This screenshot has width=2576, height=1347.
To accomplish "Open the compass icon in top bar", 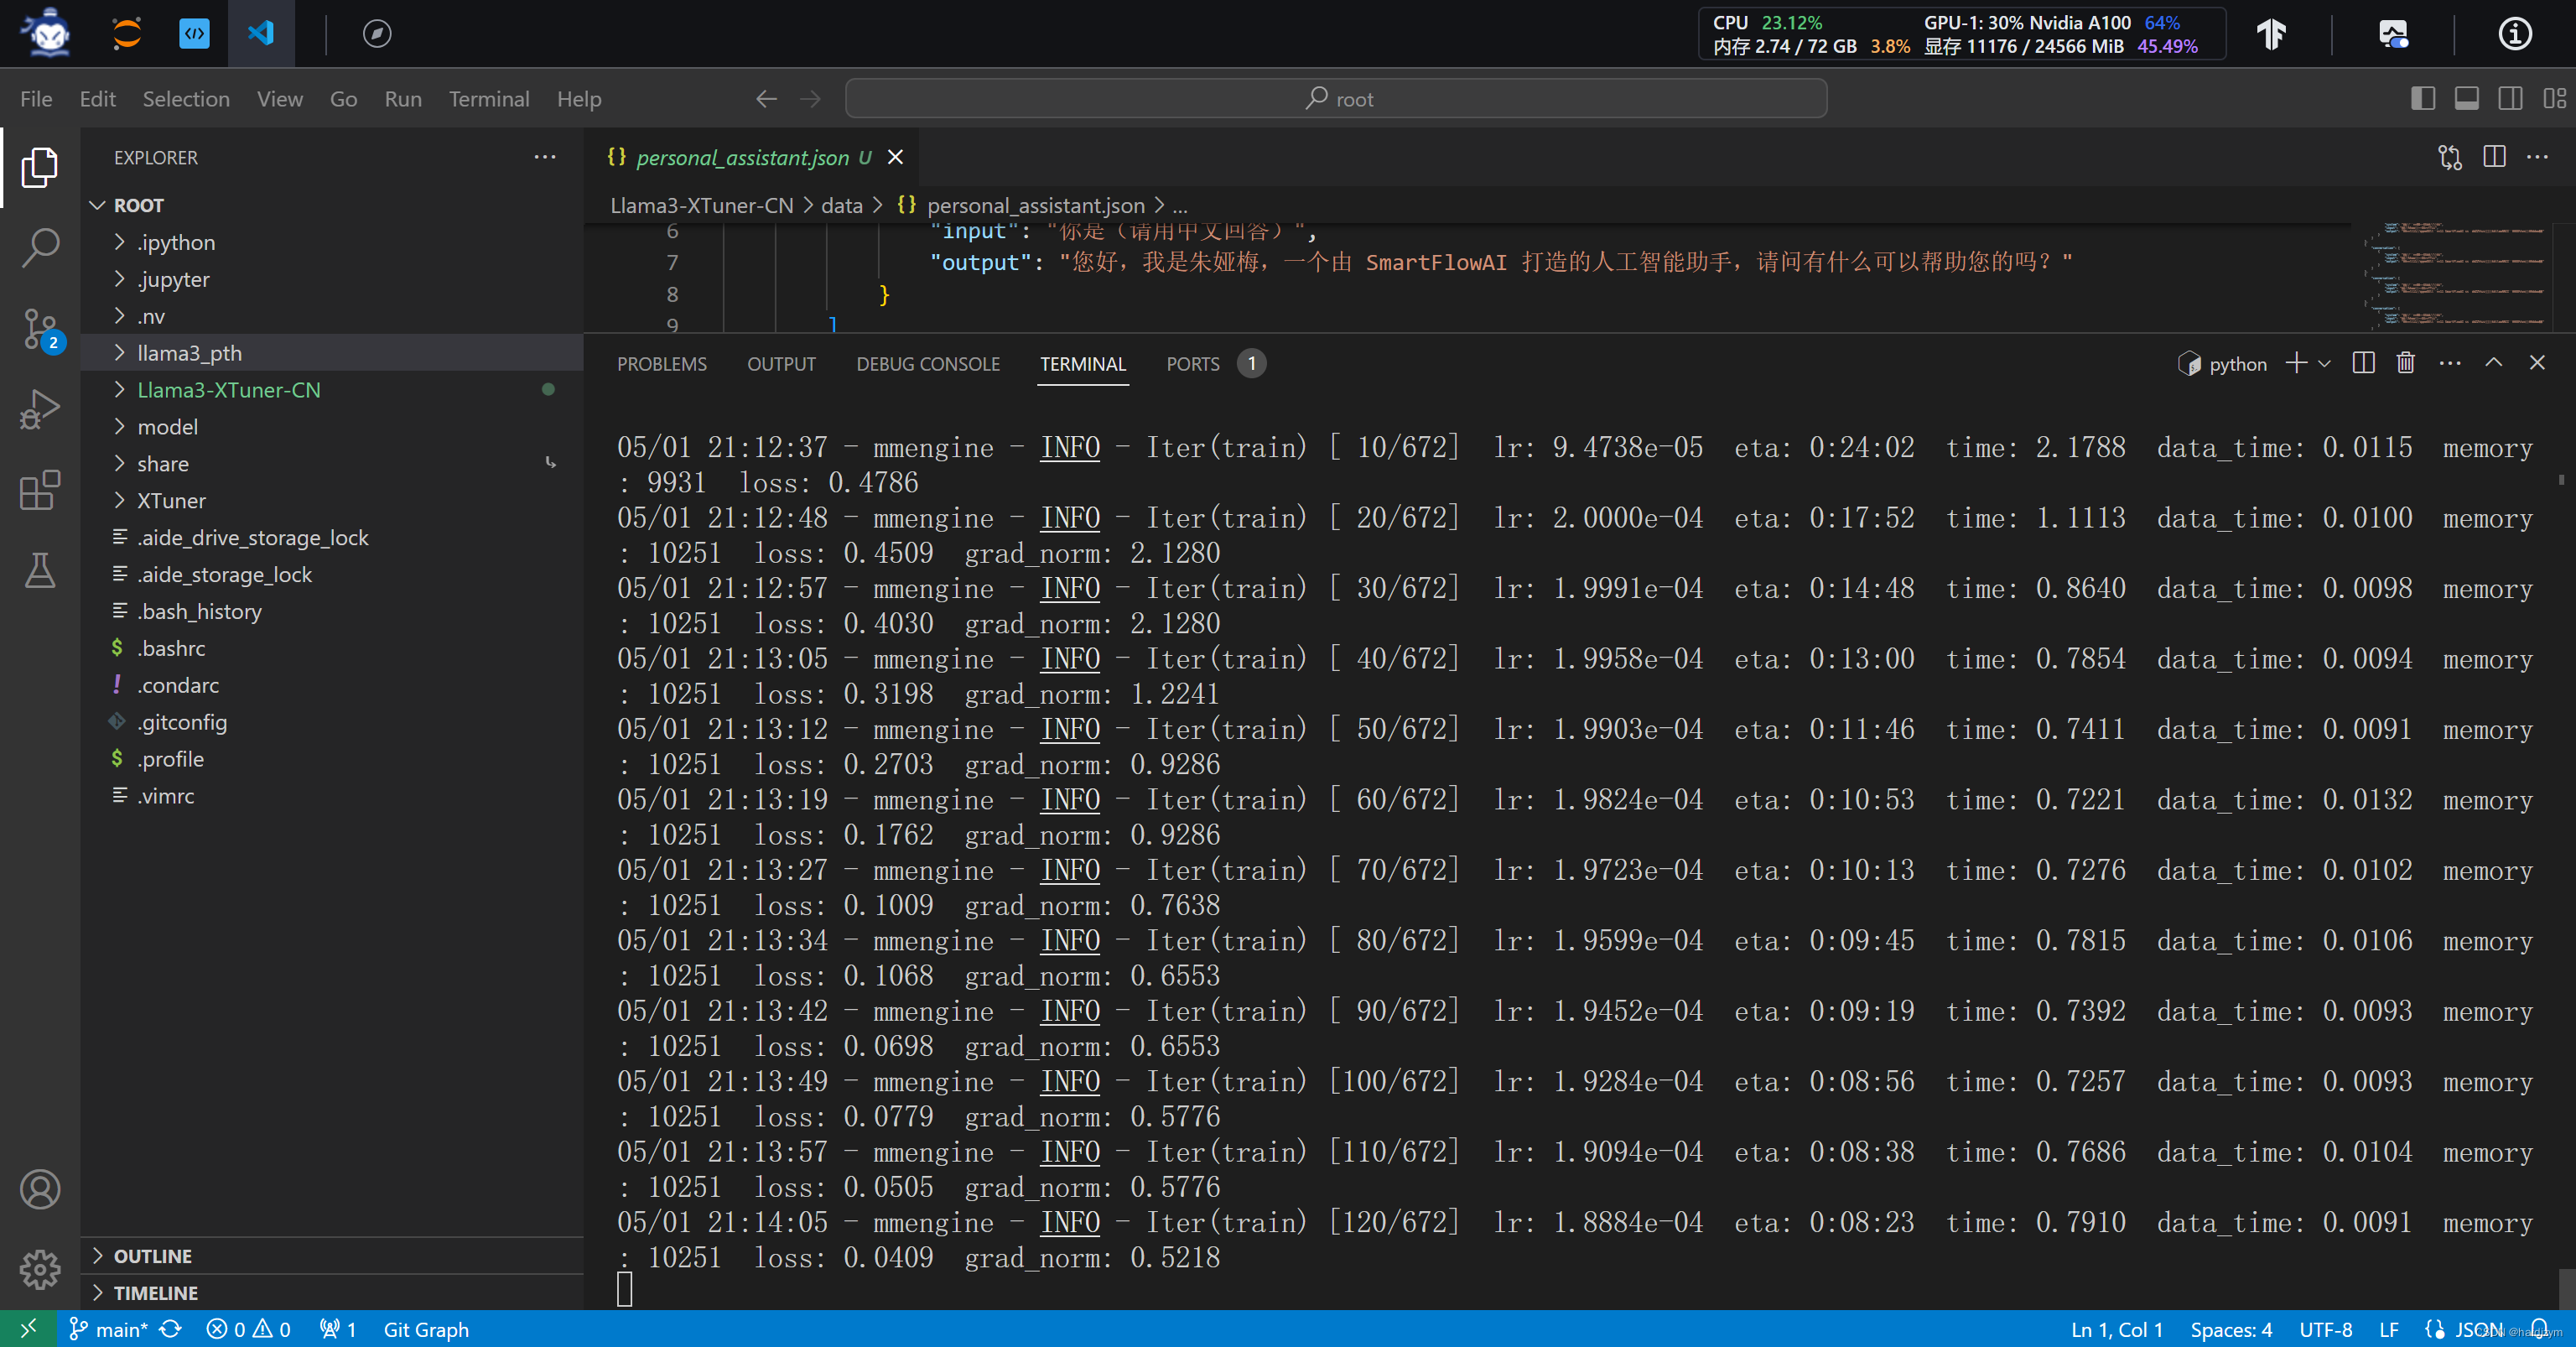I will coord(377,33).
